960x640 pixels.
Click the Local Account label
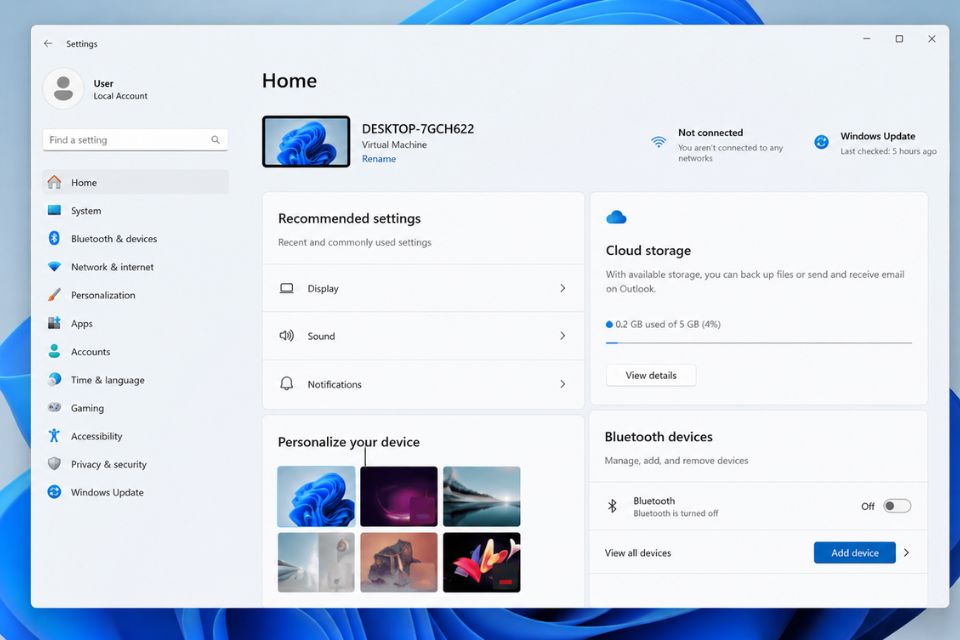click(120, 96)
